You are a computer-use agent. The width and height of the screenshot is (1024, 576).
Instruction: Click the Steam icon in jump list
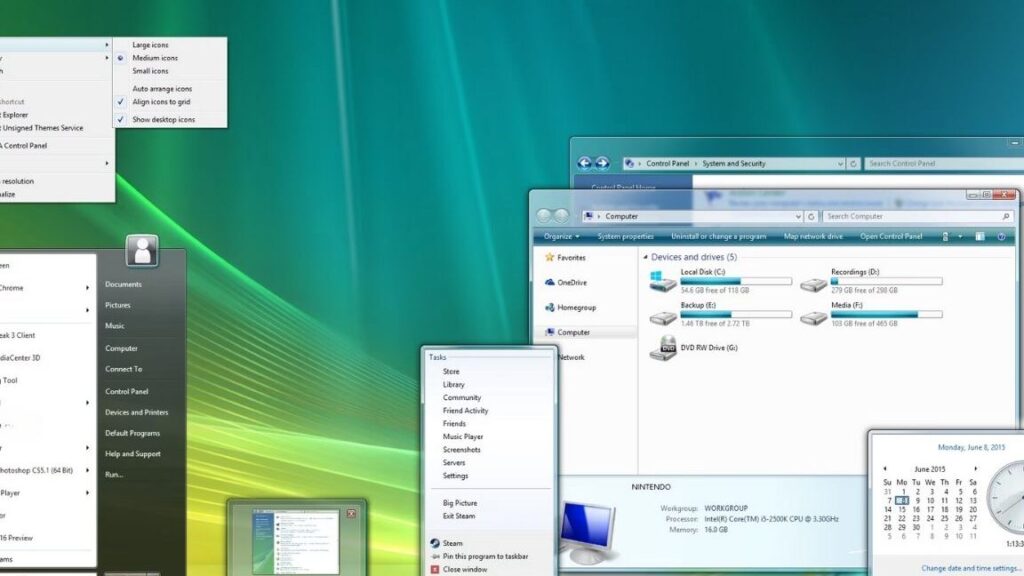434,543
